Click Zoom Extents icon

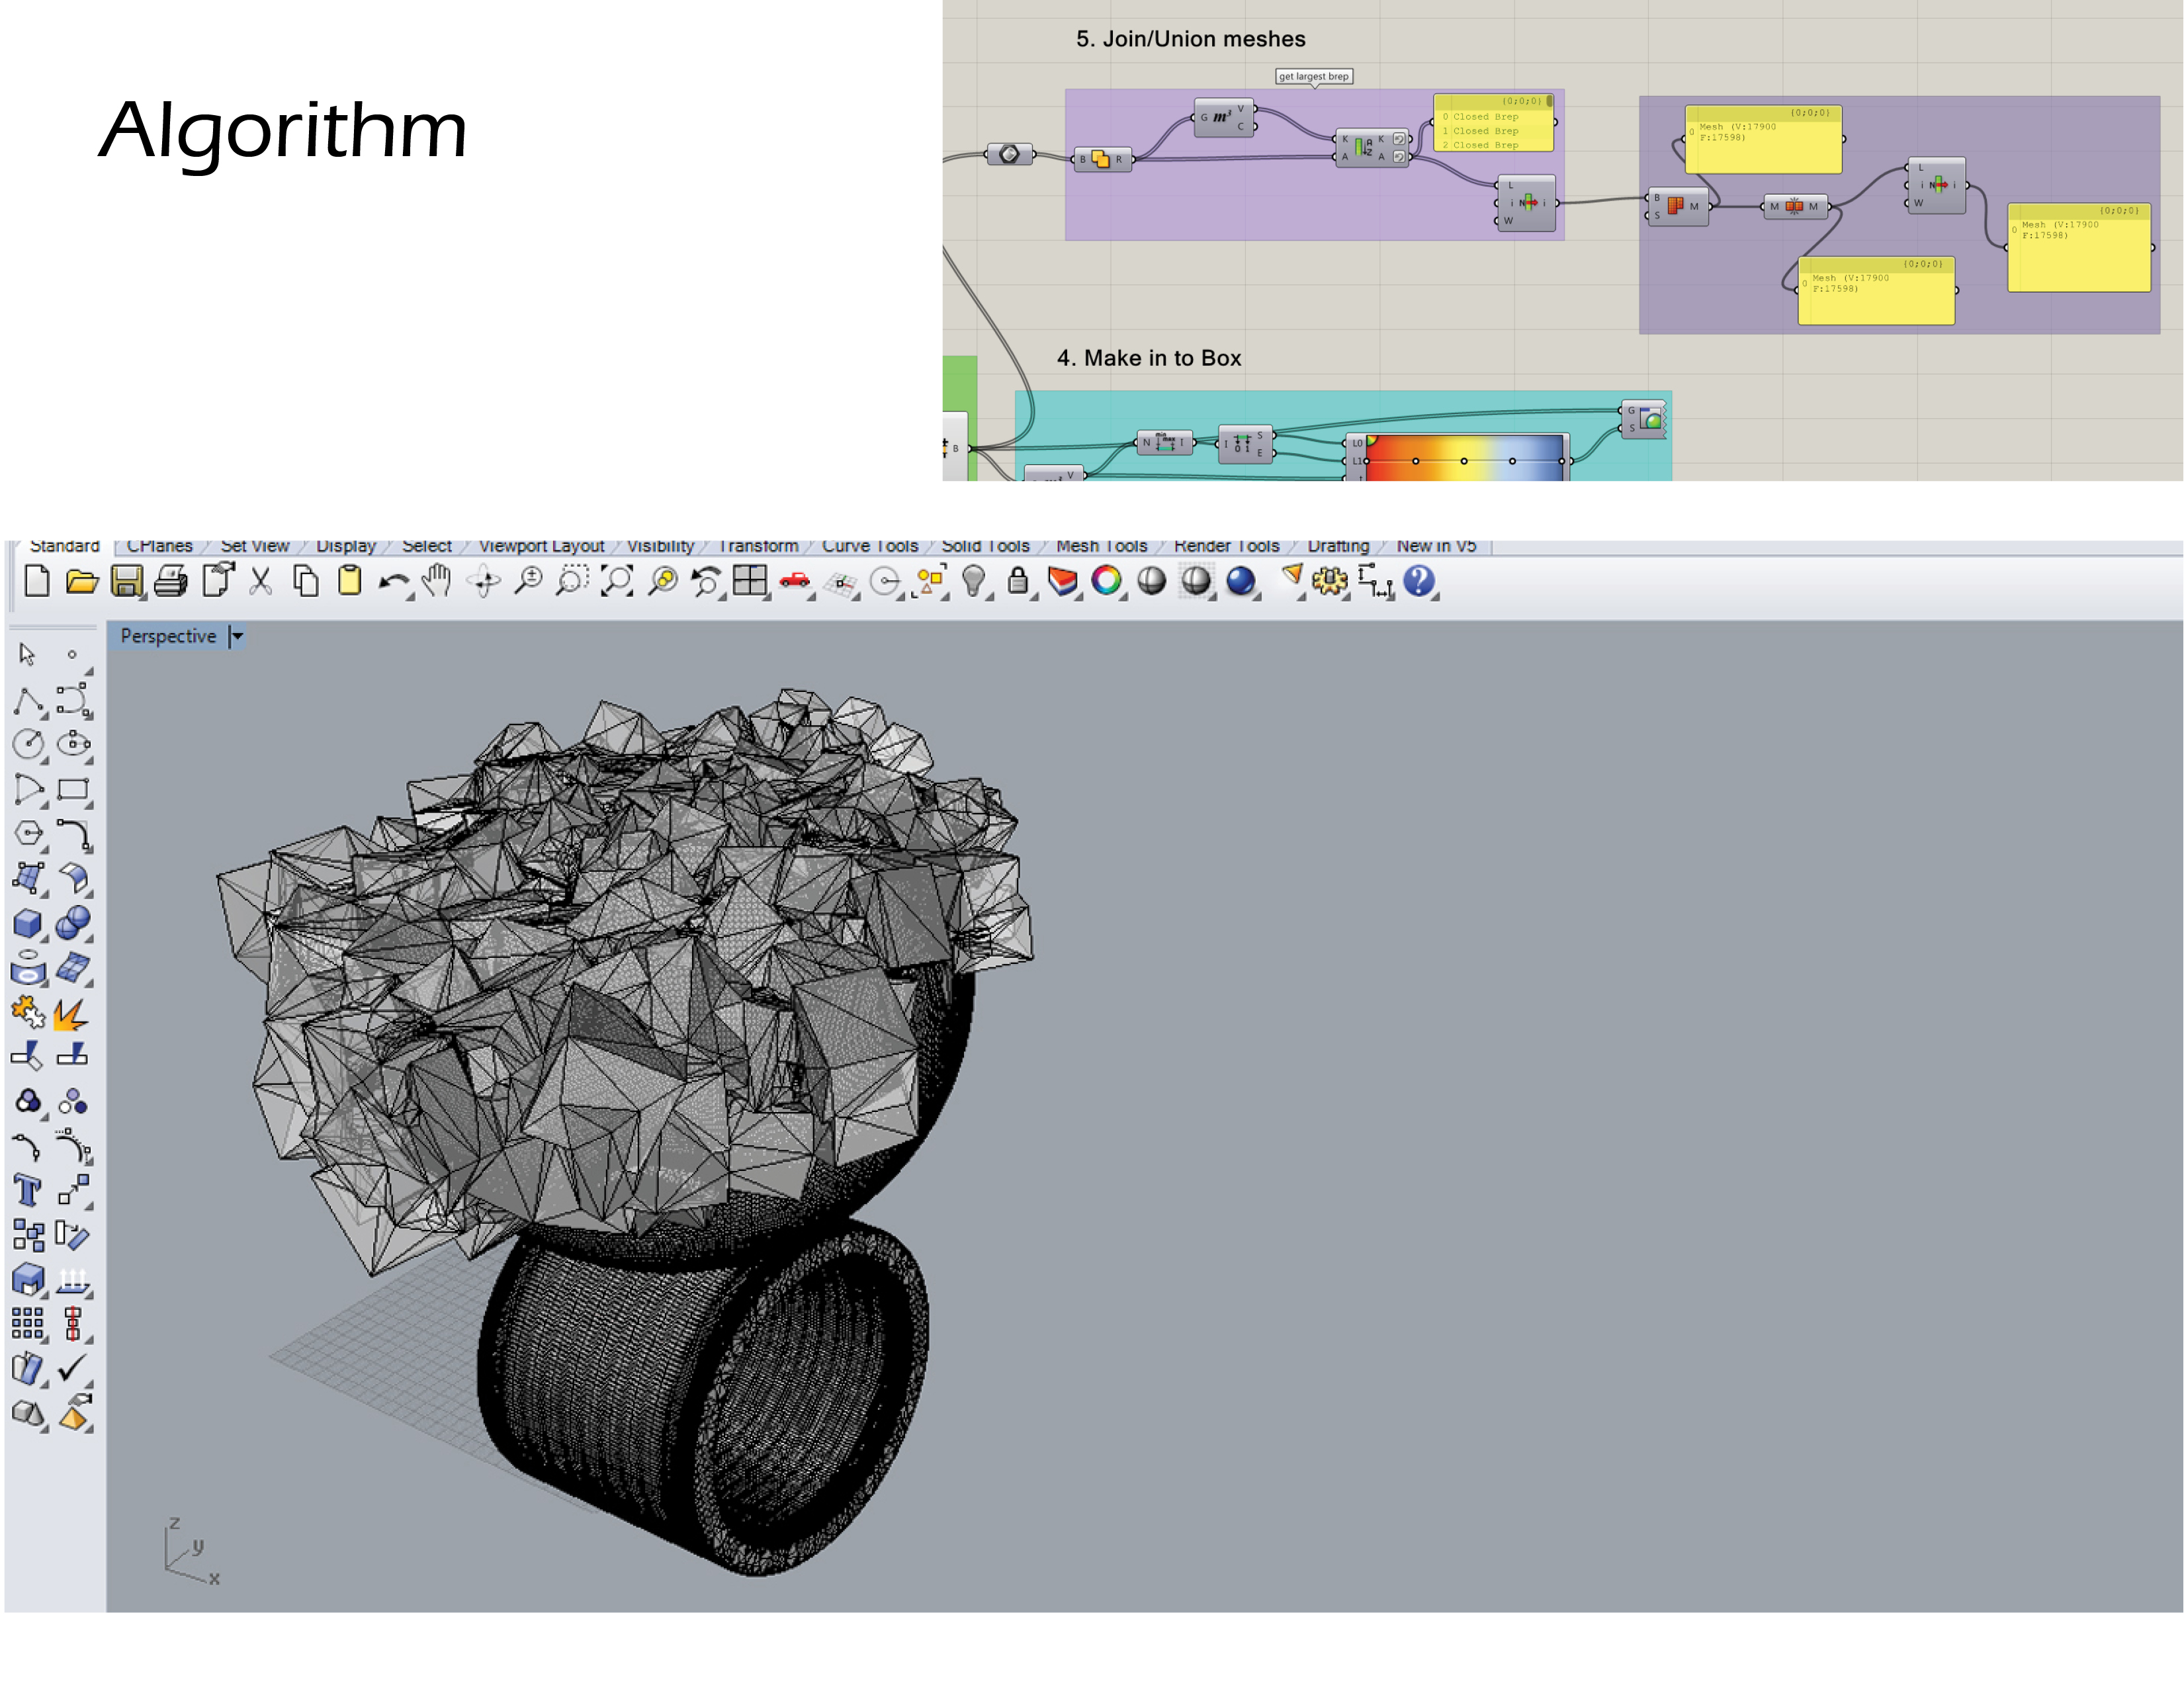click(617, 581)
